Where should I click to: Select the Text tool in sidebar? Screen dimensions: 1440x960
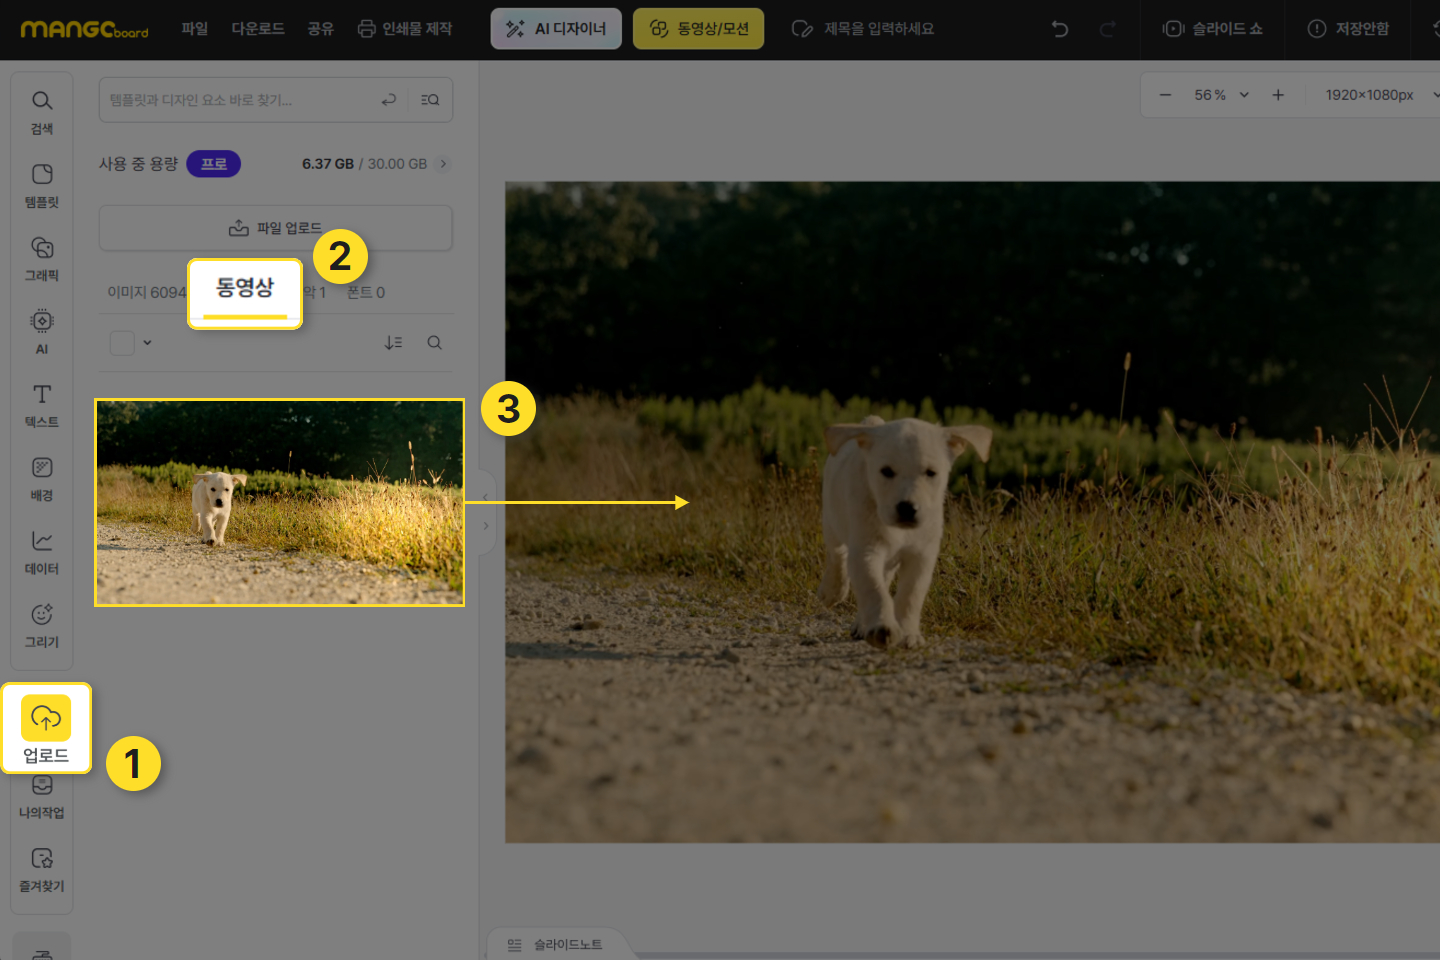point(41,405)
